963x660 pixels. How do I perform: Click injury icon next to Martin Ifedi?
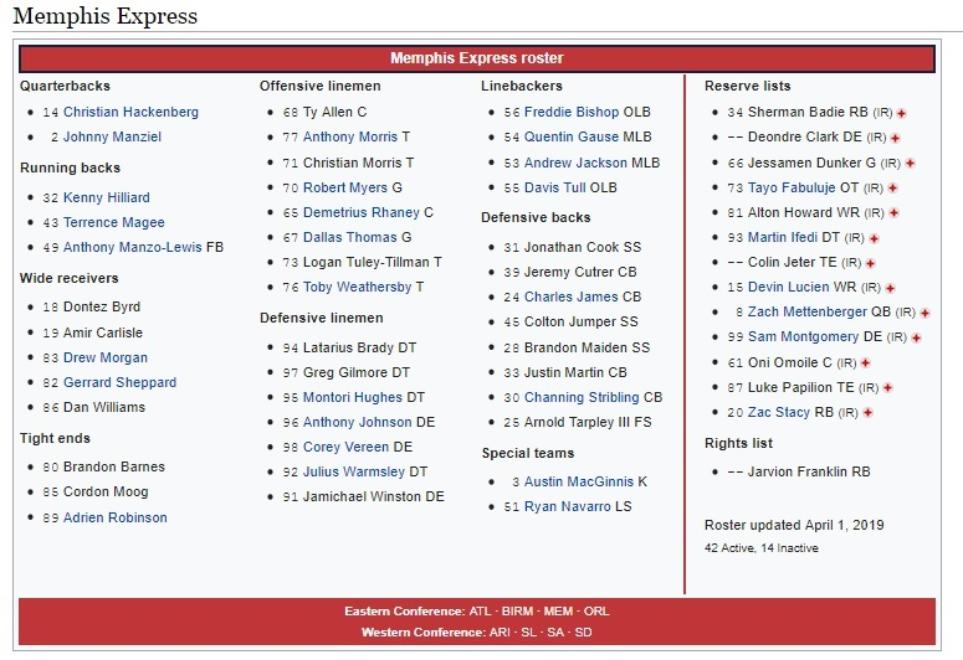point(874,238)
